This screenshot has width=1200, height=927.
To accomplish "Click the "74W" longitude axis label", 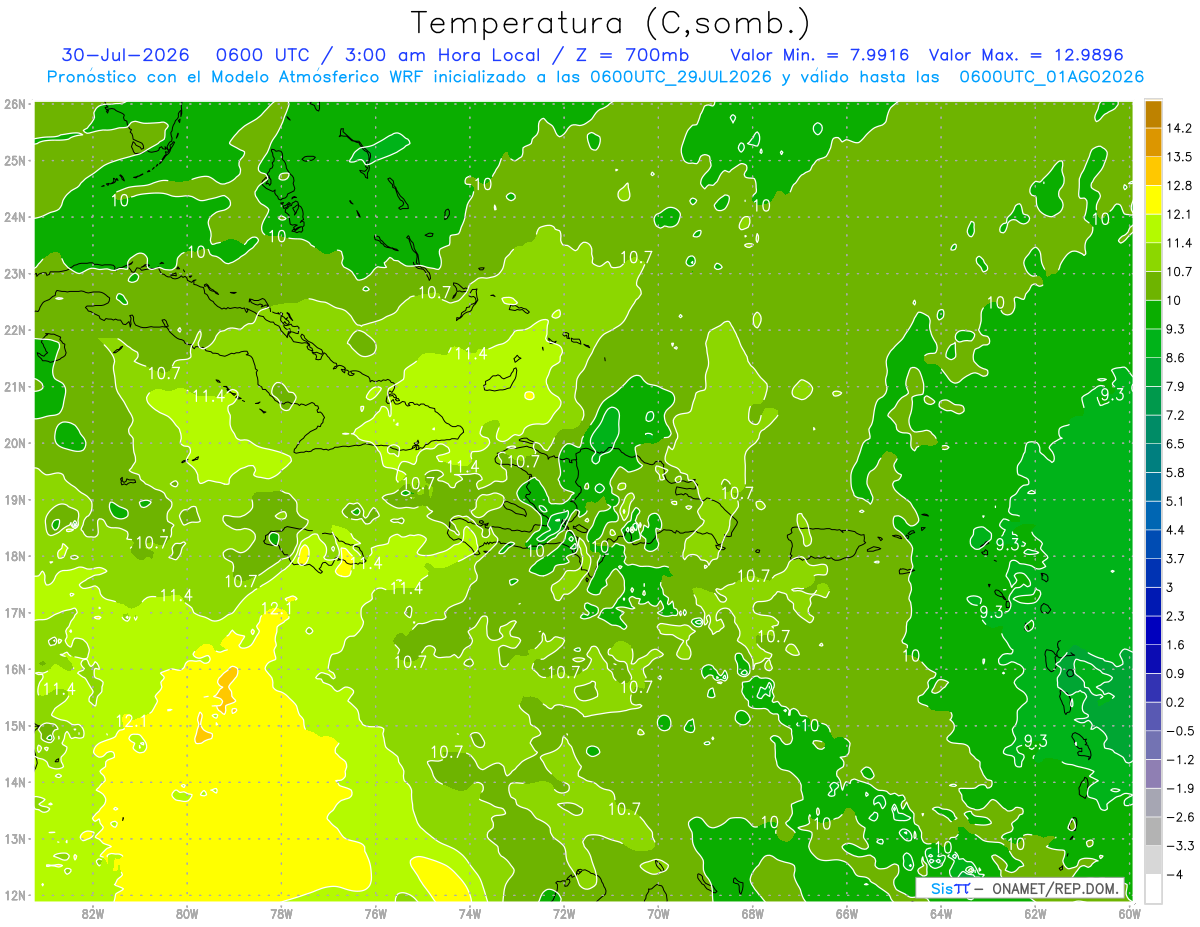I will tap(470, 913).
